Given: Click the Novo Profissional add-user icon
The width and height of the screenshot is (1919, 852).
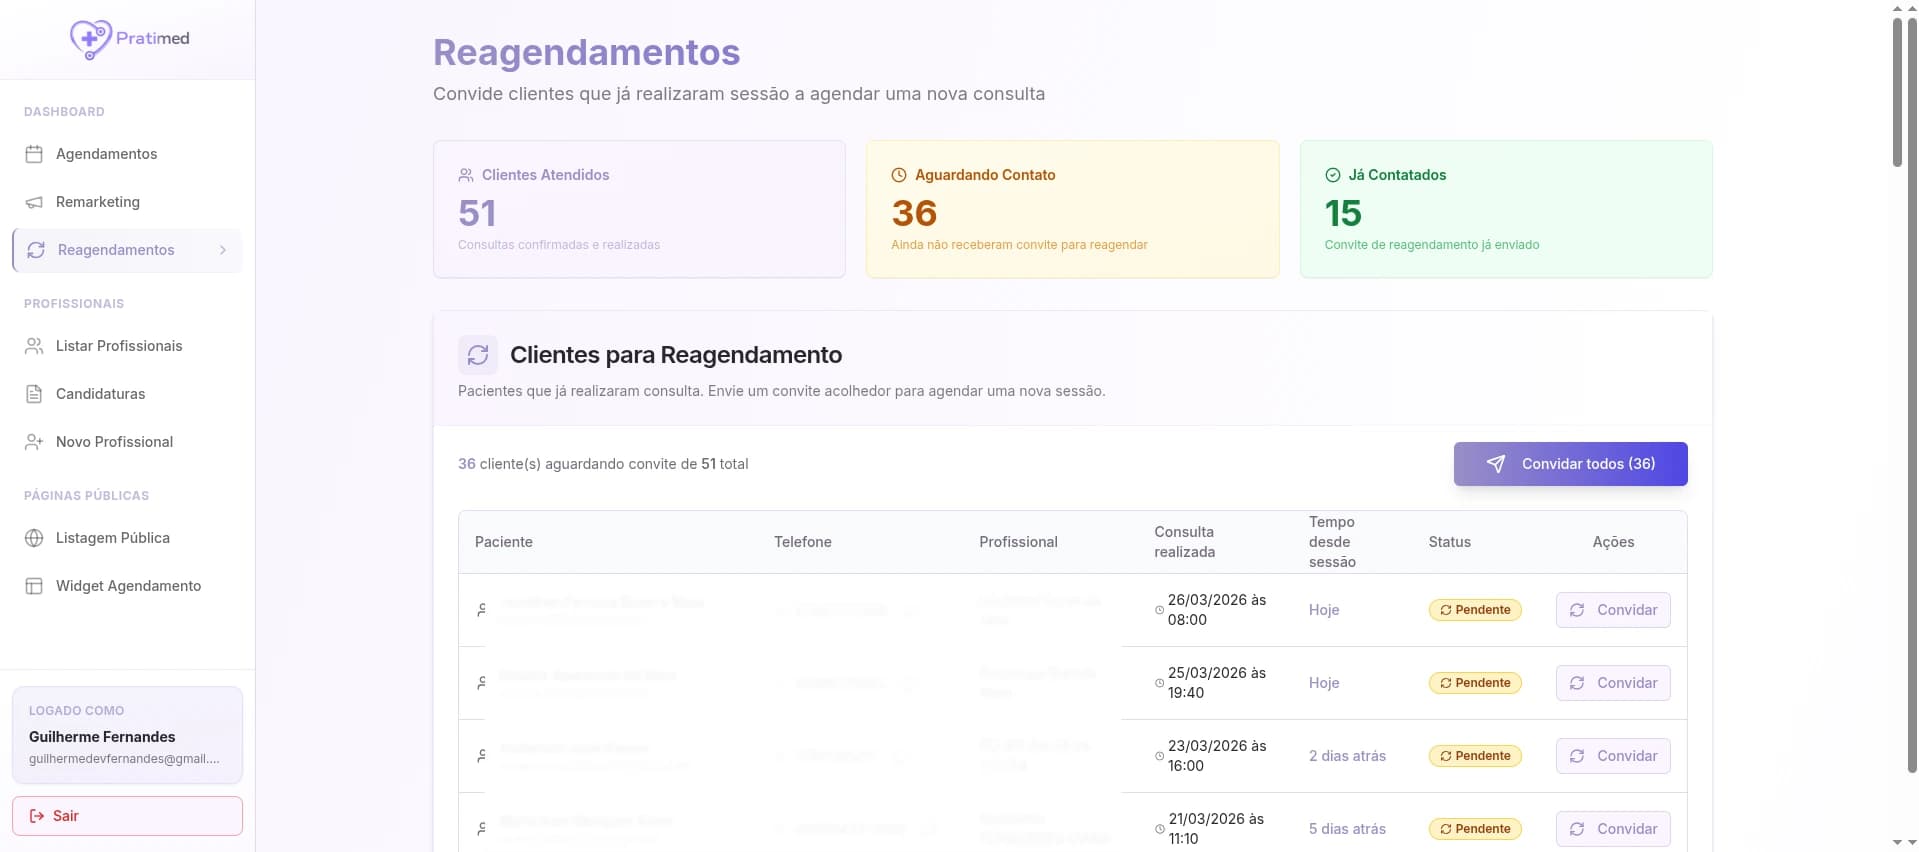Looking at the screenshot, I should tap(34, 442).
